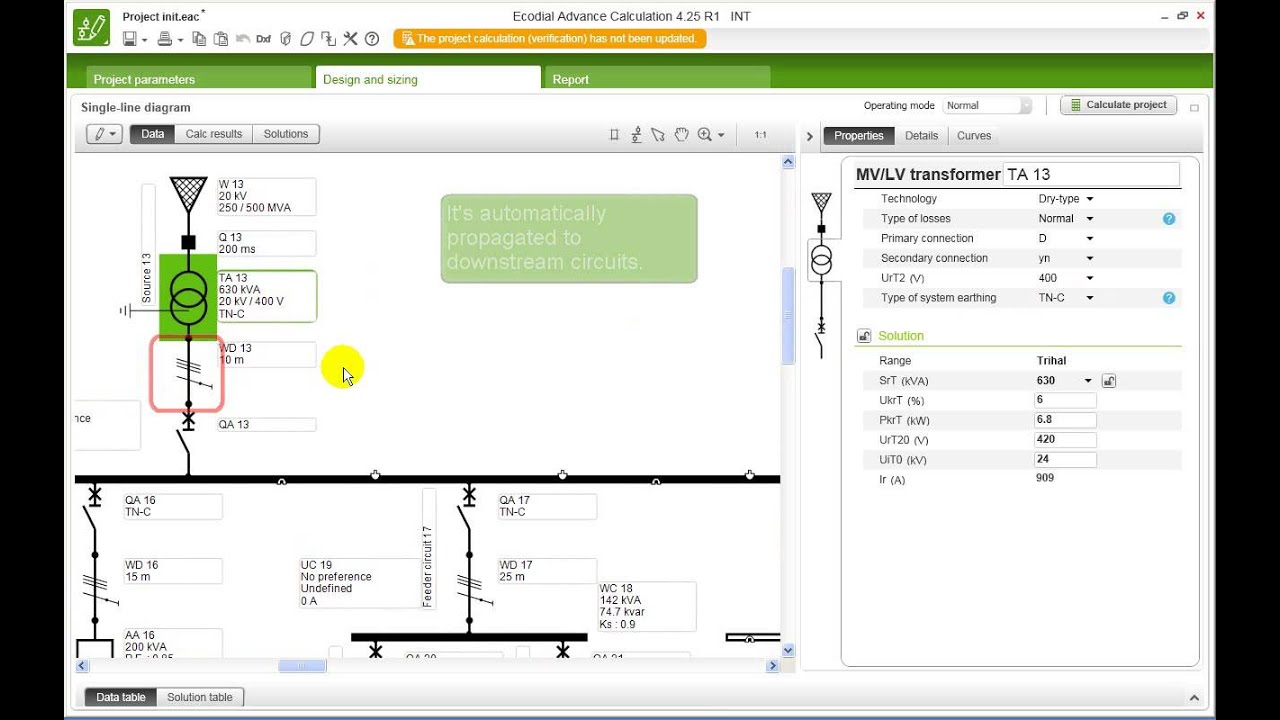
Task: Click the help icon next to Type of losses
Action: (1168, 218)
